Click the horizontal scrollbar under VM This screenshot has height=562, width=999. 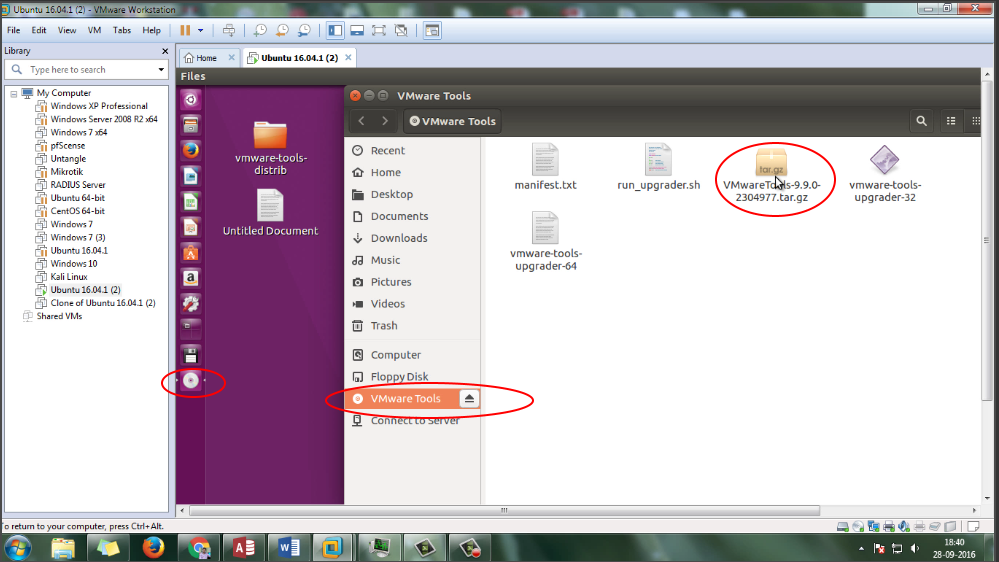click(504, 510)
